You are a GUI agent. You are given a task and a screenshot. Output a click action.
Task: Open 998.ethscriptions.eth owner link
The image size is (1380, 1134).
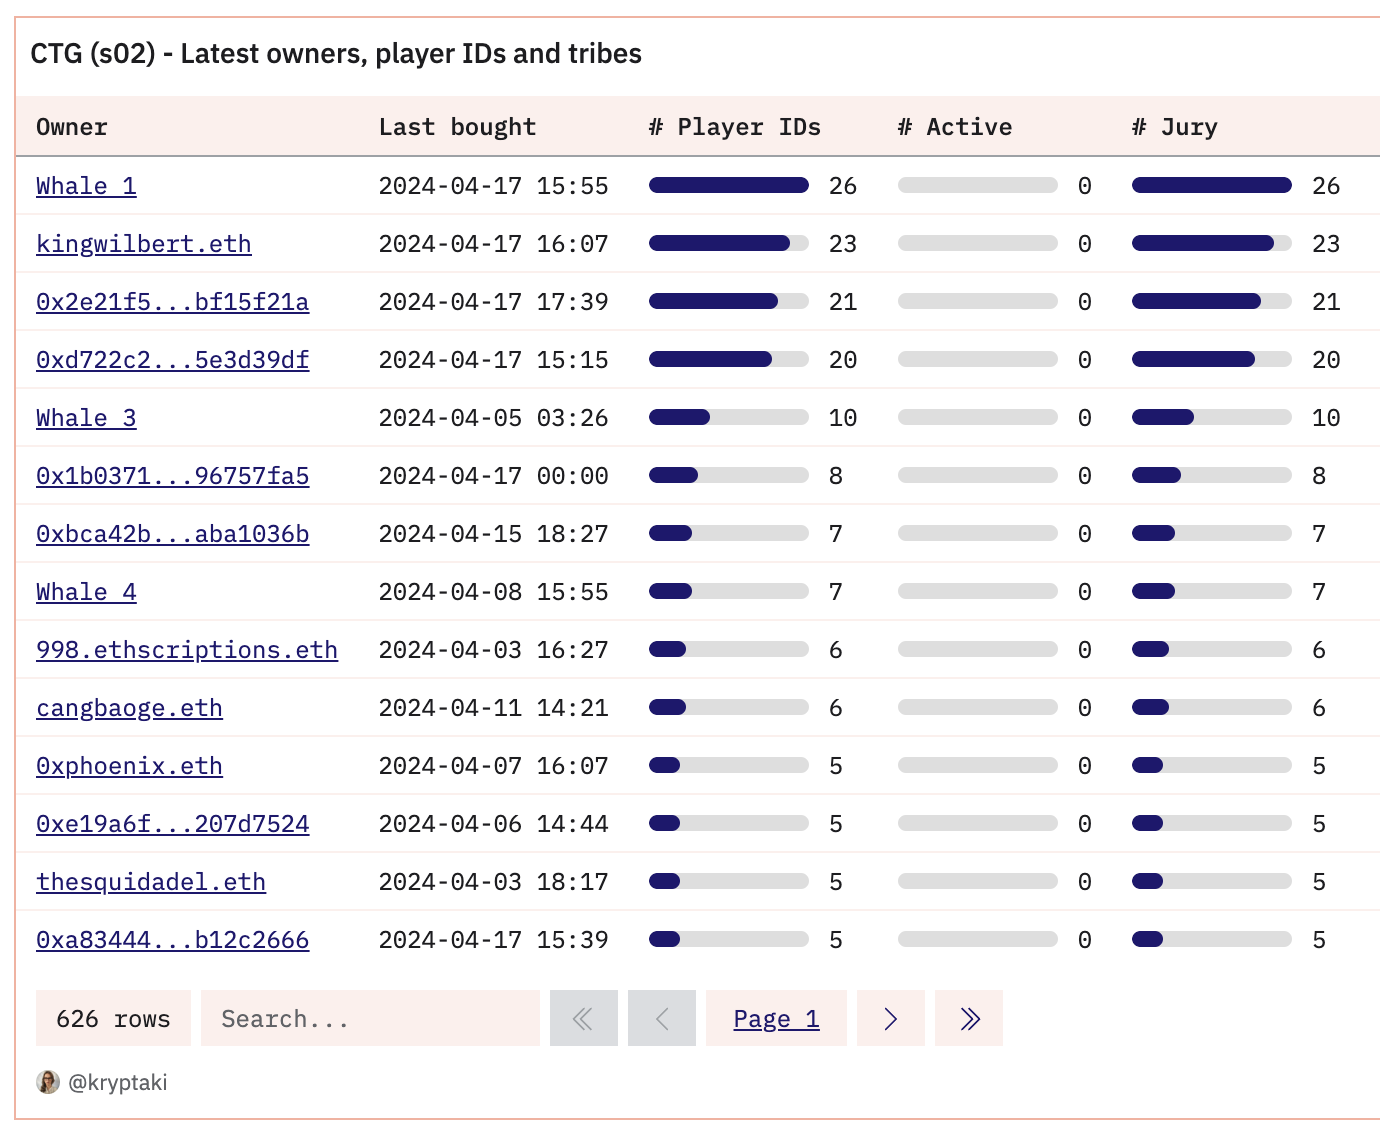click(187, 650)
